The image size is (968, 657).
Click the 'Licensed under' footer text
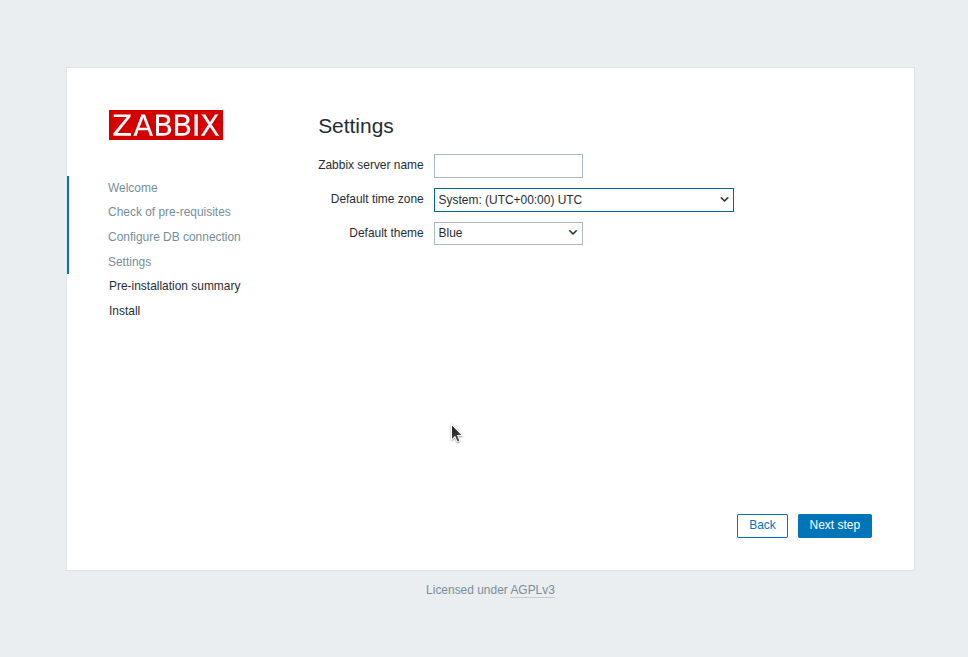(467, 590)
